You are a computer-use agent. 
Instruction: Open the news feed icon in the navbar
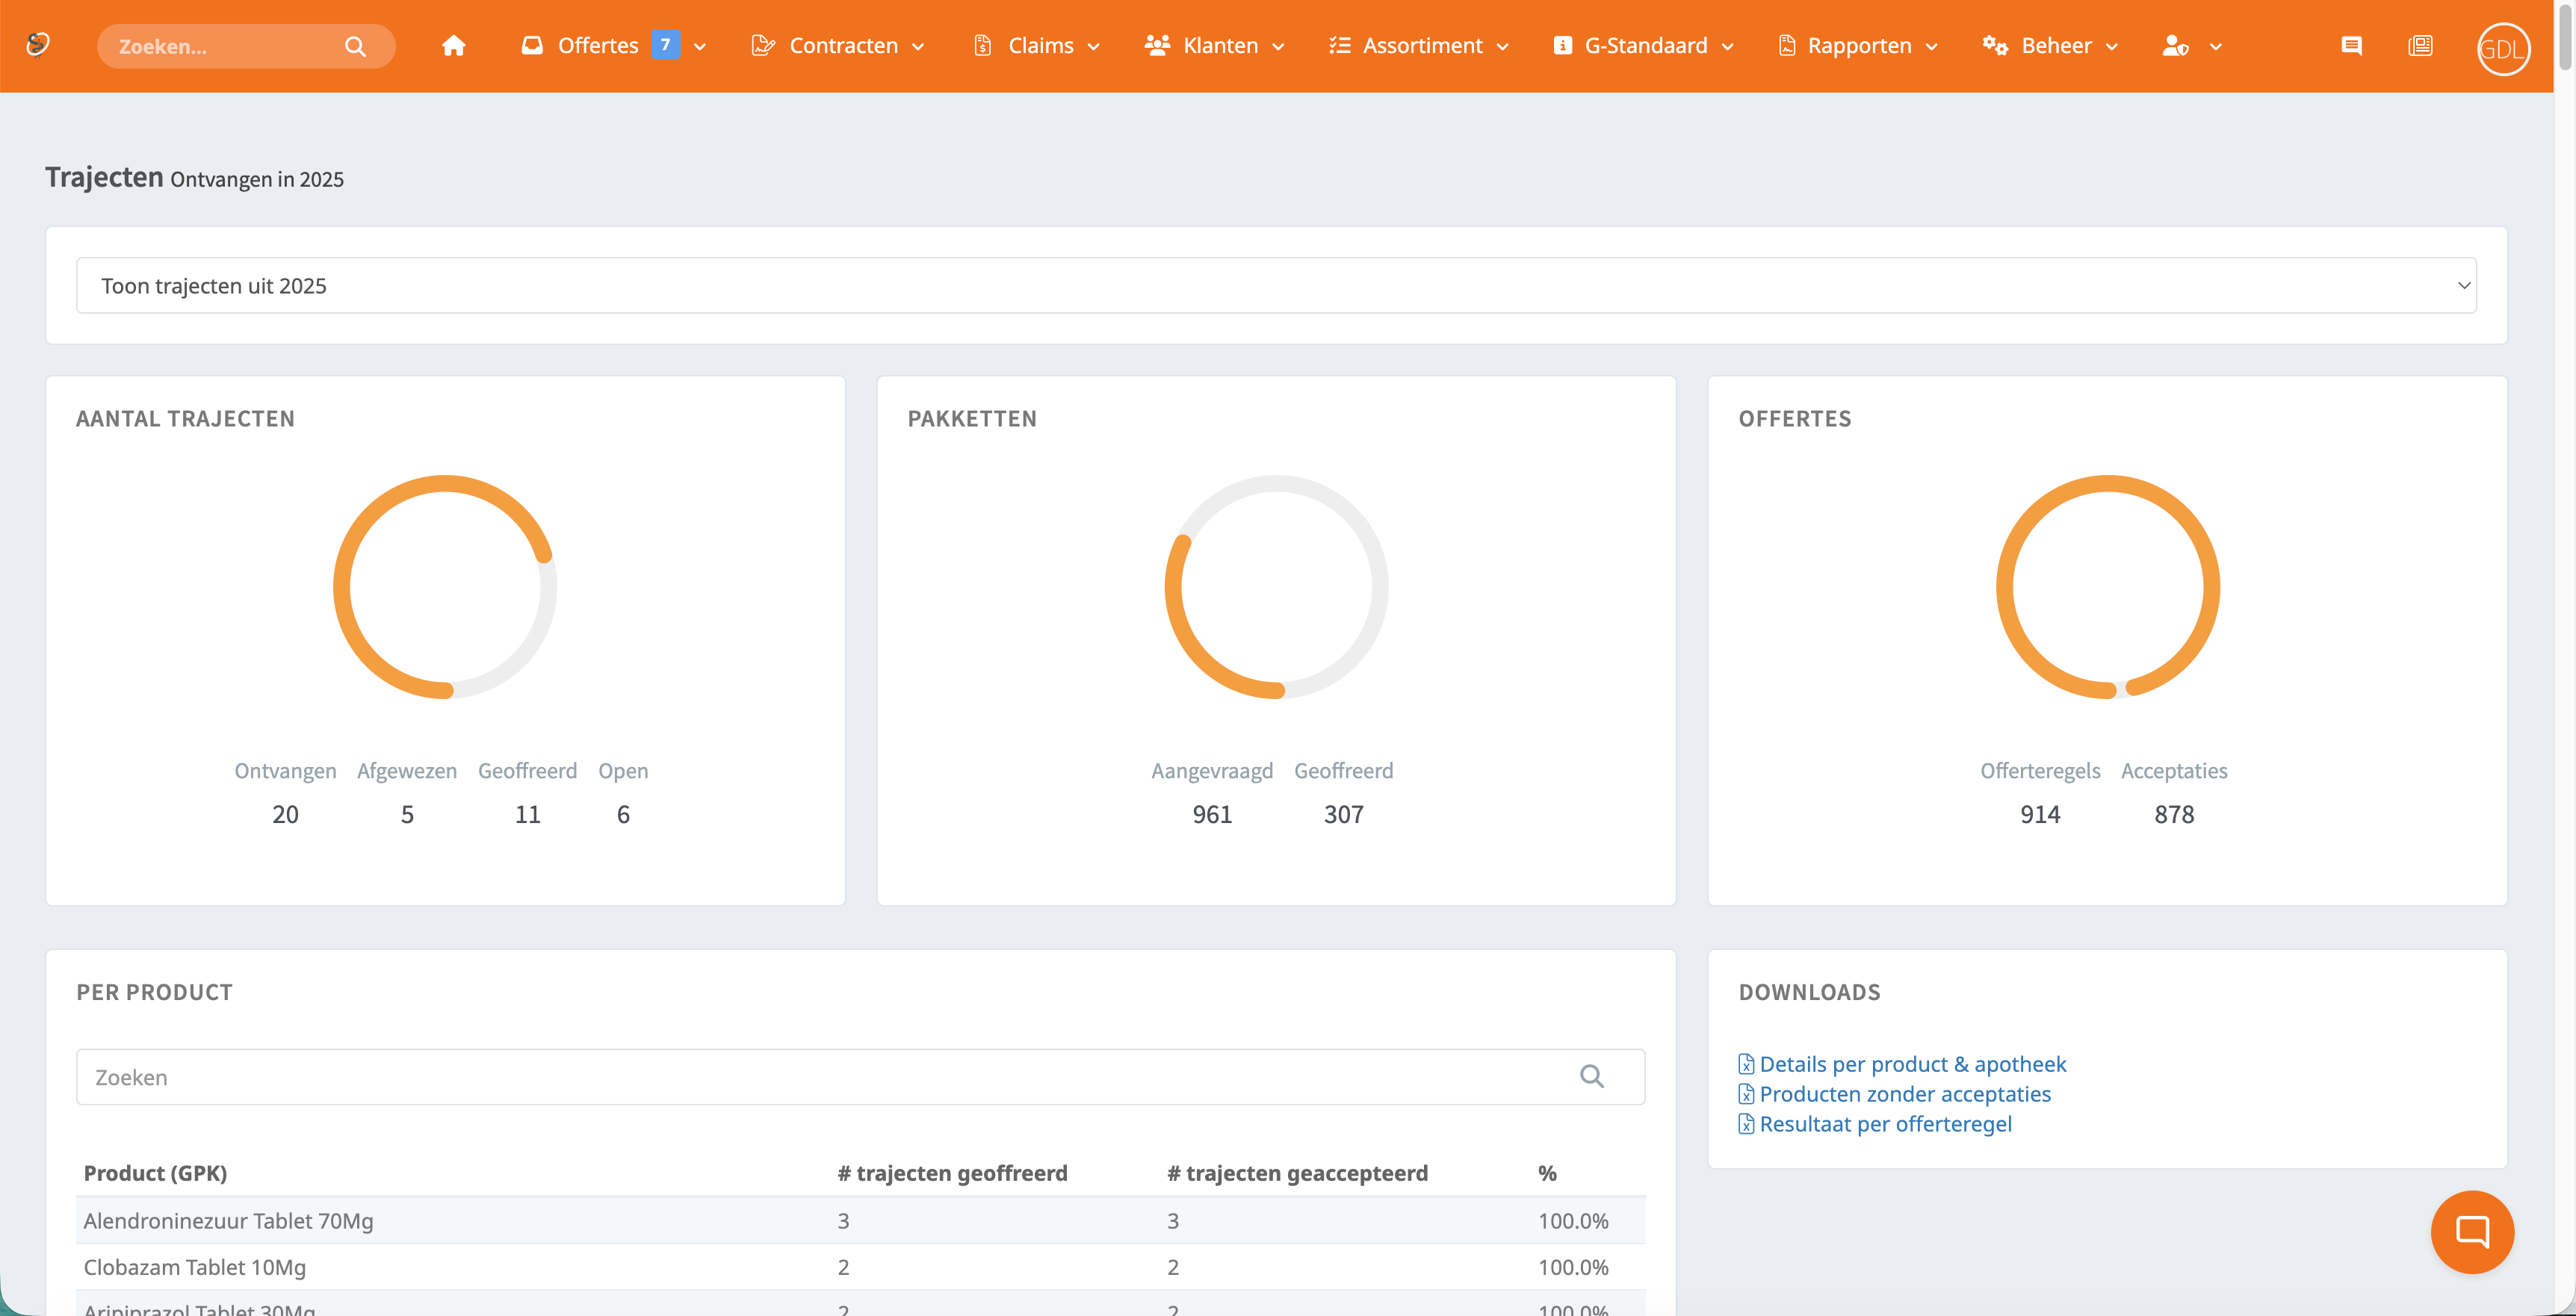point(2420,46)
